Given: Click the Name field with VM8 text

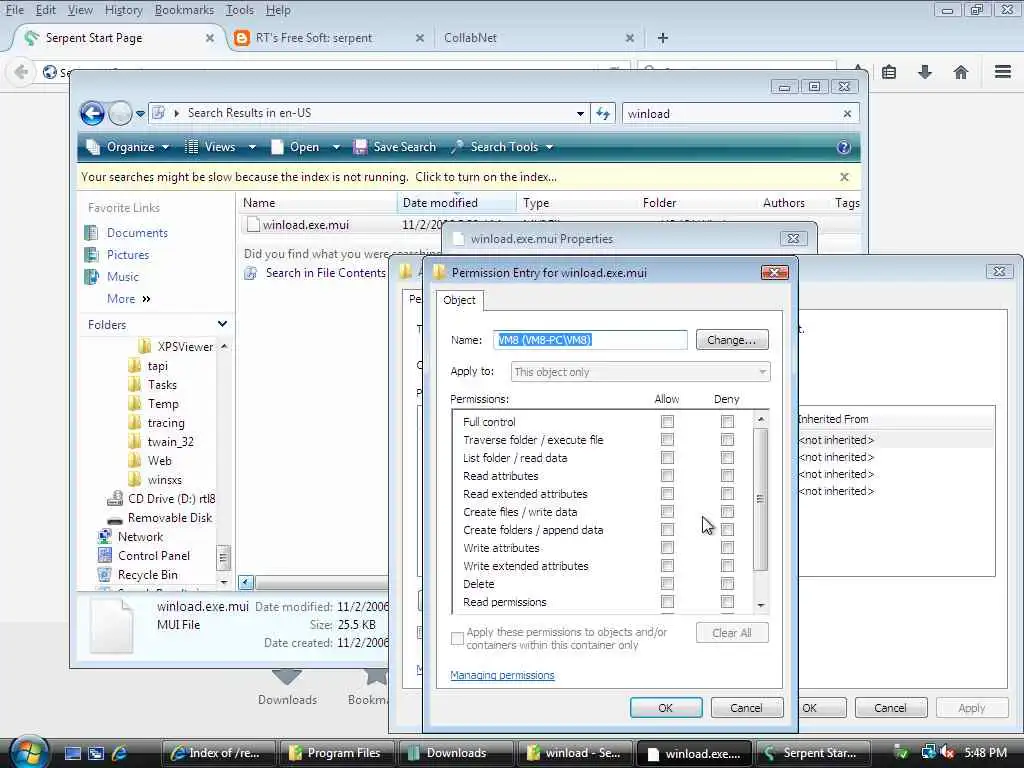Looking at the screenshot, I should click(x=590, y=340).
